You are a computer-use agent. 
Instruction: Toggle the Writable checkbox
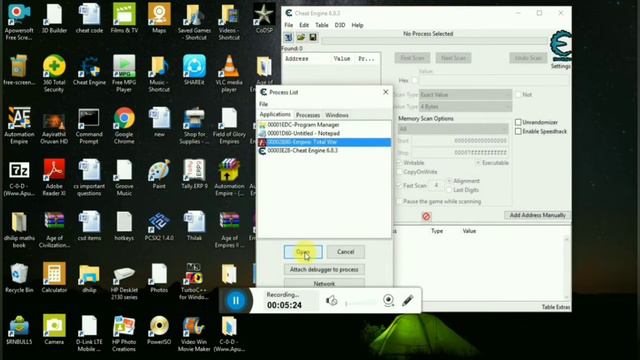coord(399,162)
